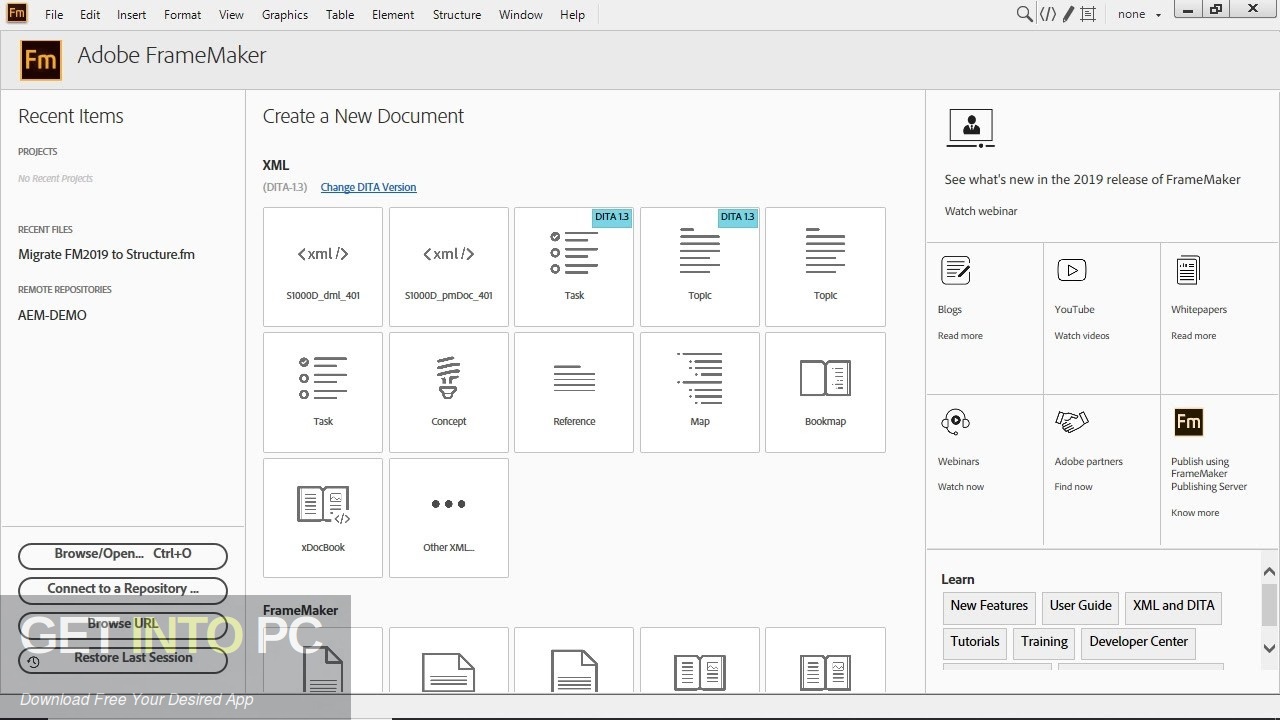
Task: Open the Insert menu
Action: pyautogui.click(x=131, y=15)
